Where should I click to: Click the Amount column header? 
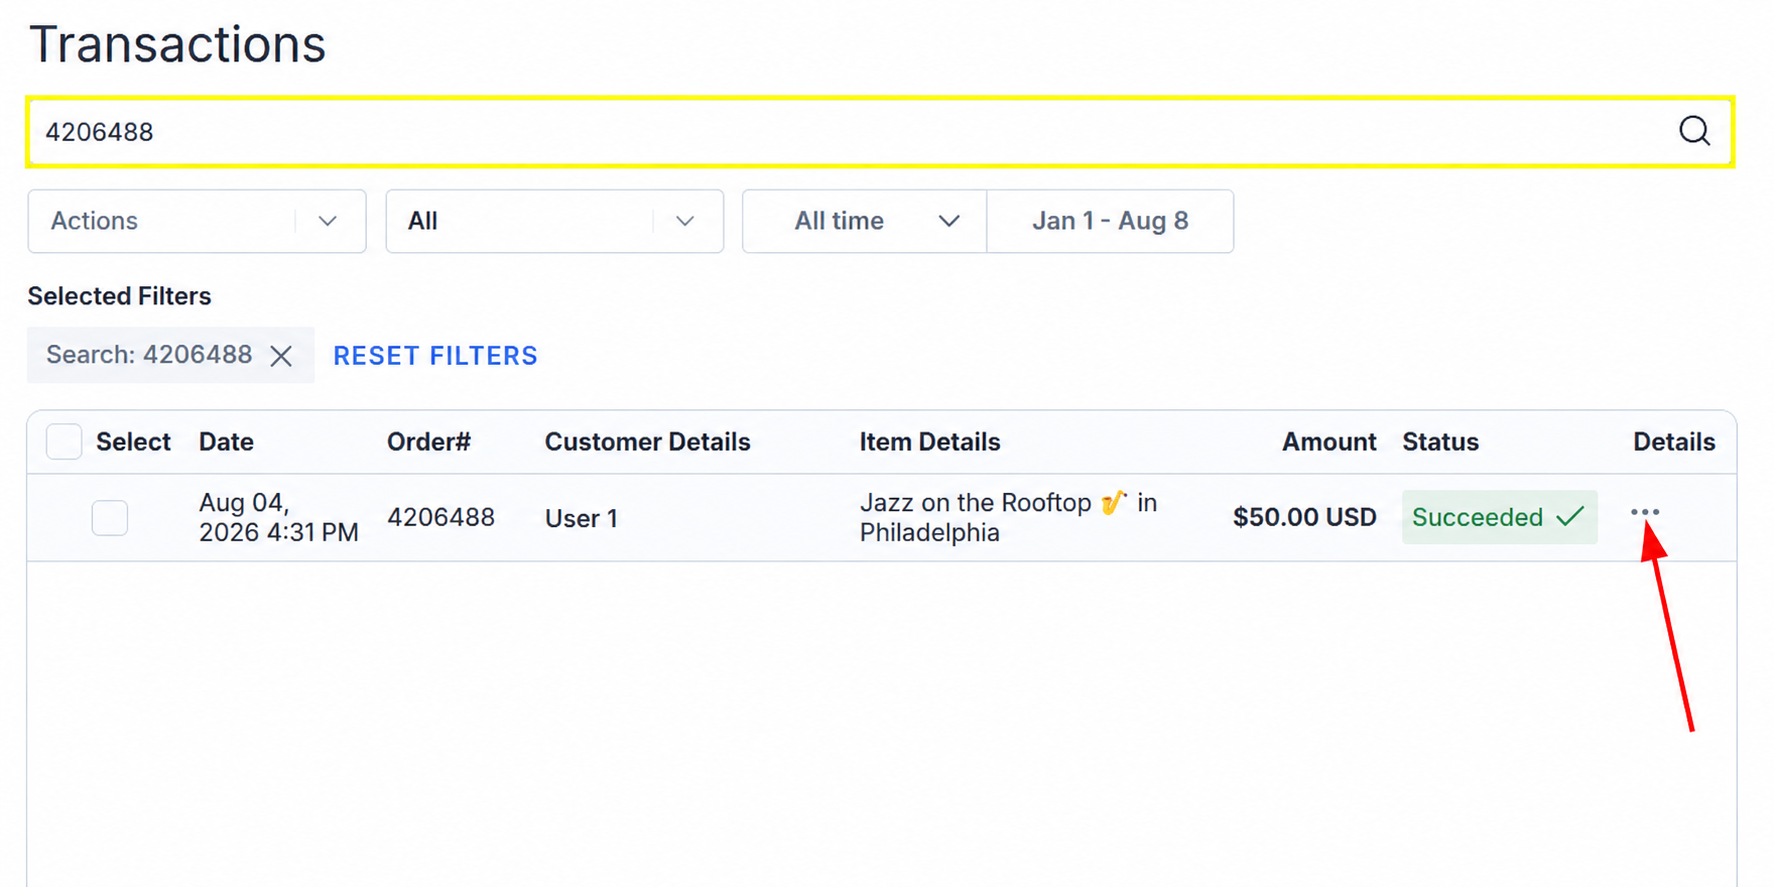point(1329,442)
